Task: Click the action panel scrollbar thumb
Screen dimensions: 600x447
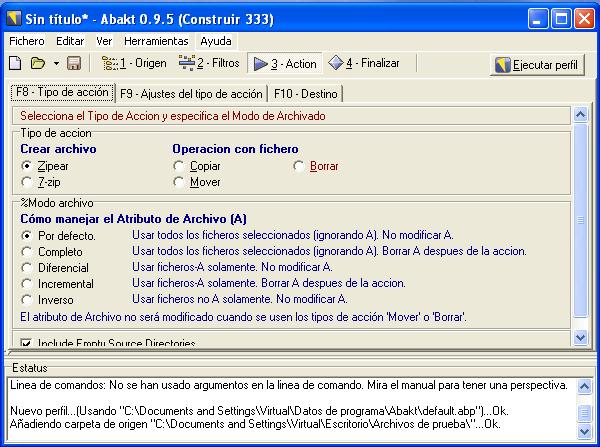Action: pyautogui.click(x=580, y=220)
